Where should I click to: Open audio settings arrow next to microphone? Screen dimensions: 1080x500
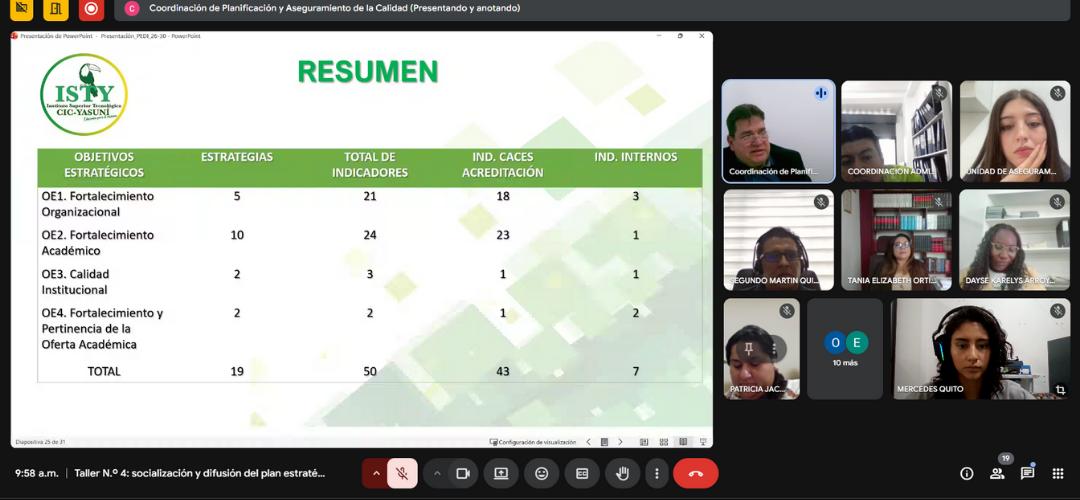(x=376, y=473)
